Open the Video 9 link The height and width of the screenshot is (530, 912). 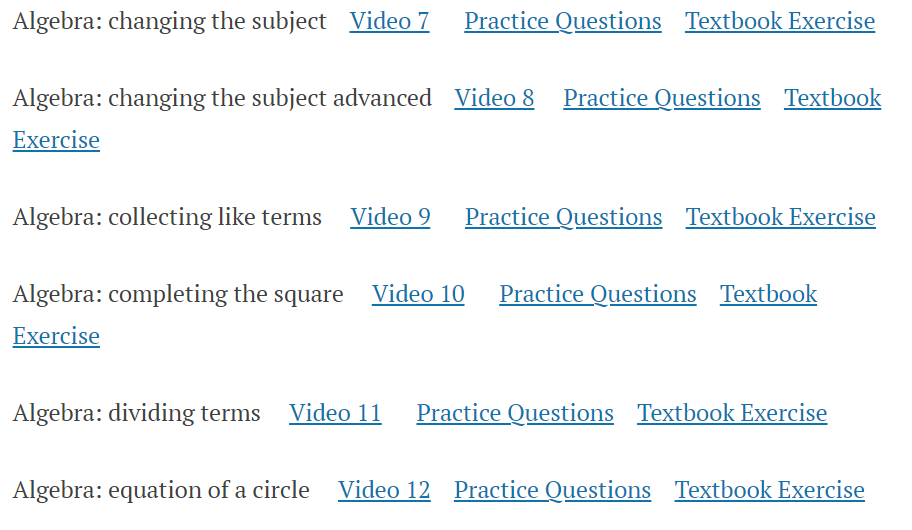(x=390, y=218)
